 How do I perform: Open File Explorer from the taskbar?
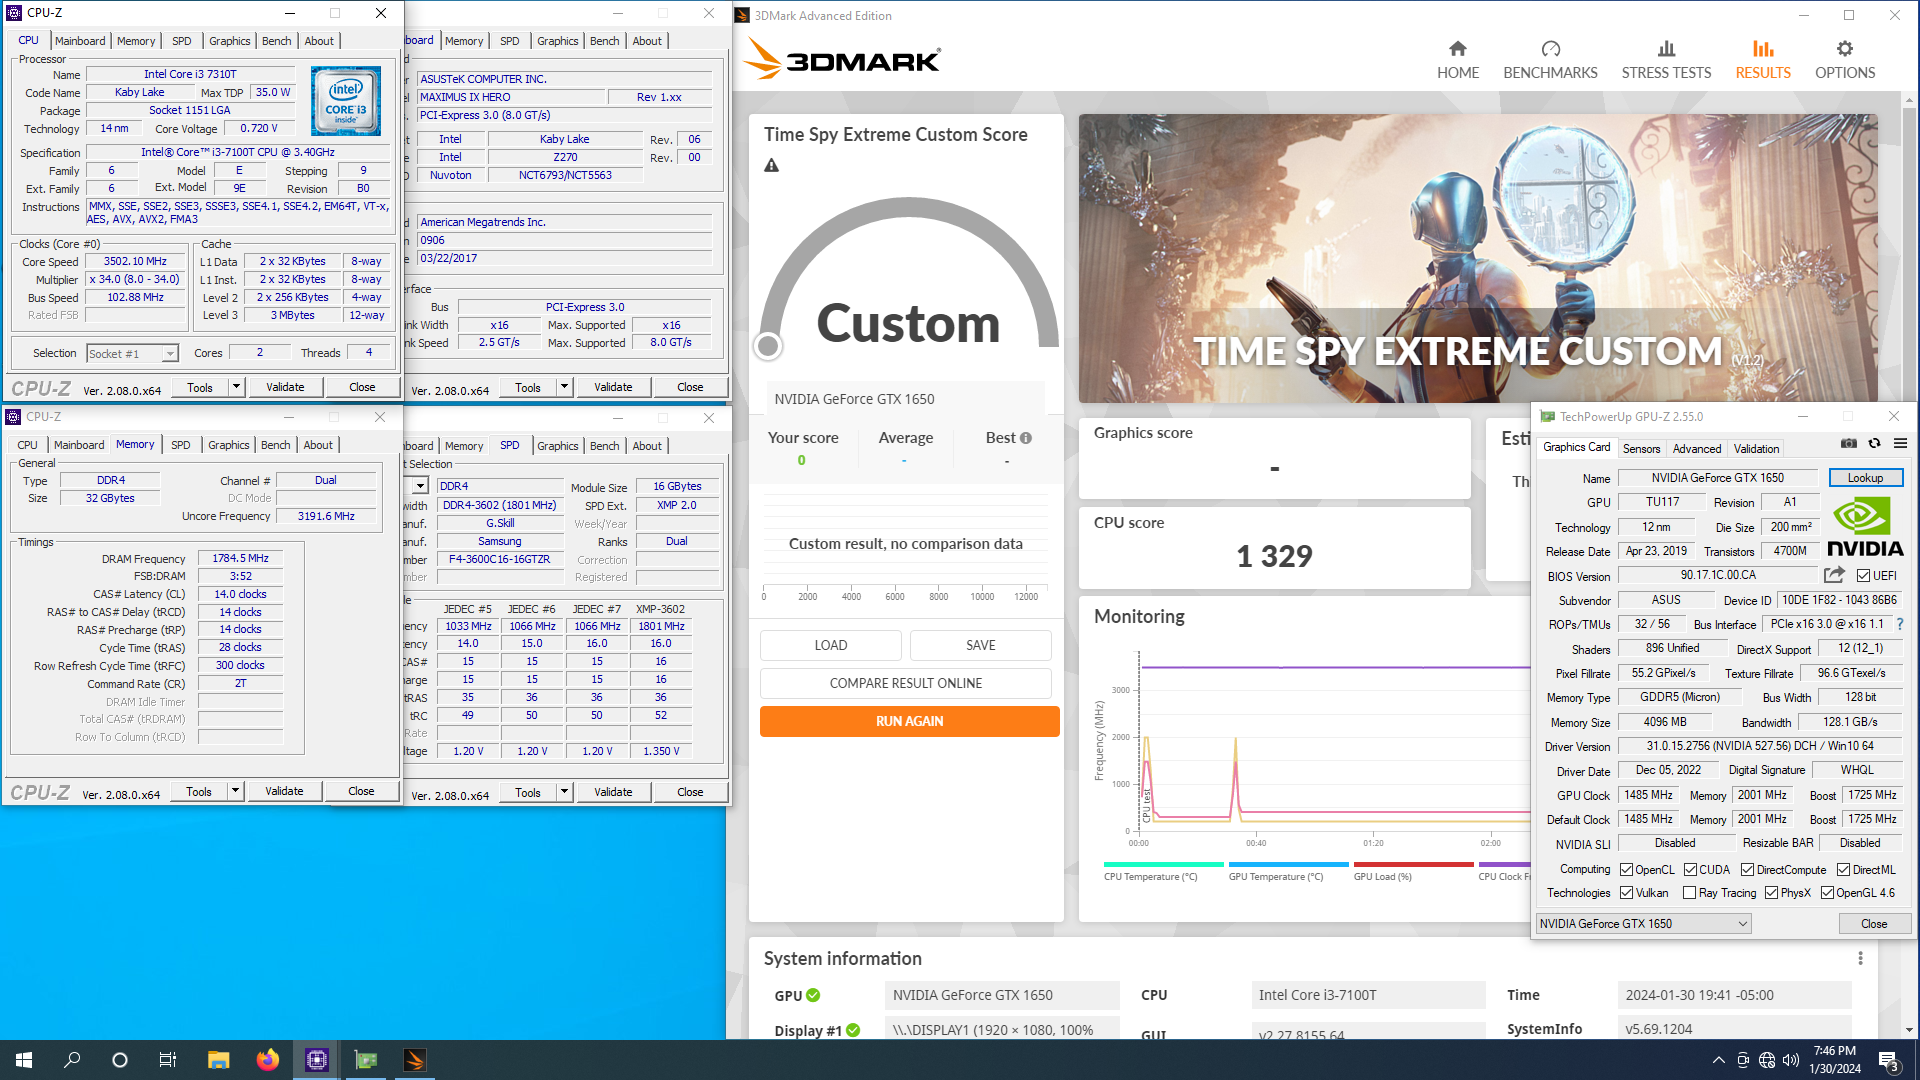pyautogui.click(x=218, y=1060)
